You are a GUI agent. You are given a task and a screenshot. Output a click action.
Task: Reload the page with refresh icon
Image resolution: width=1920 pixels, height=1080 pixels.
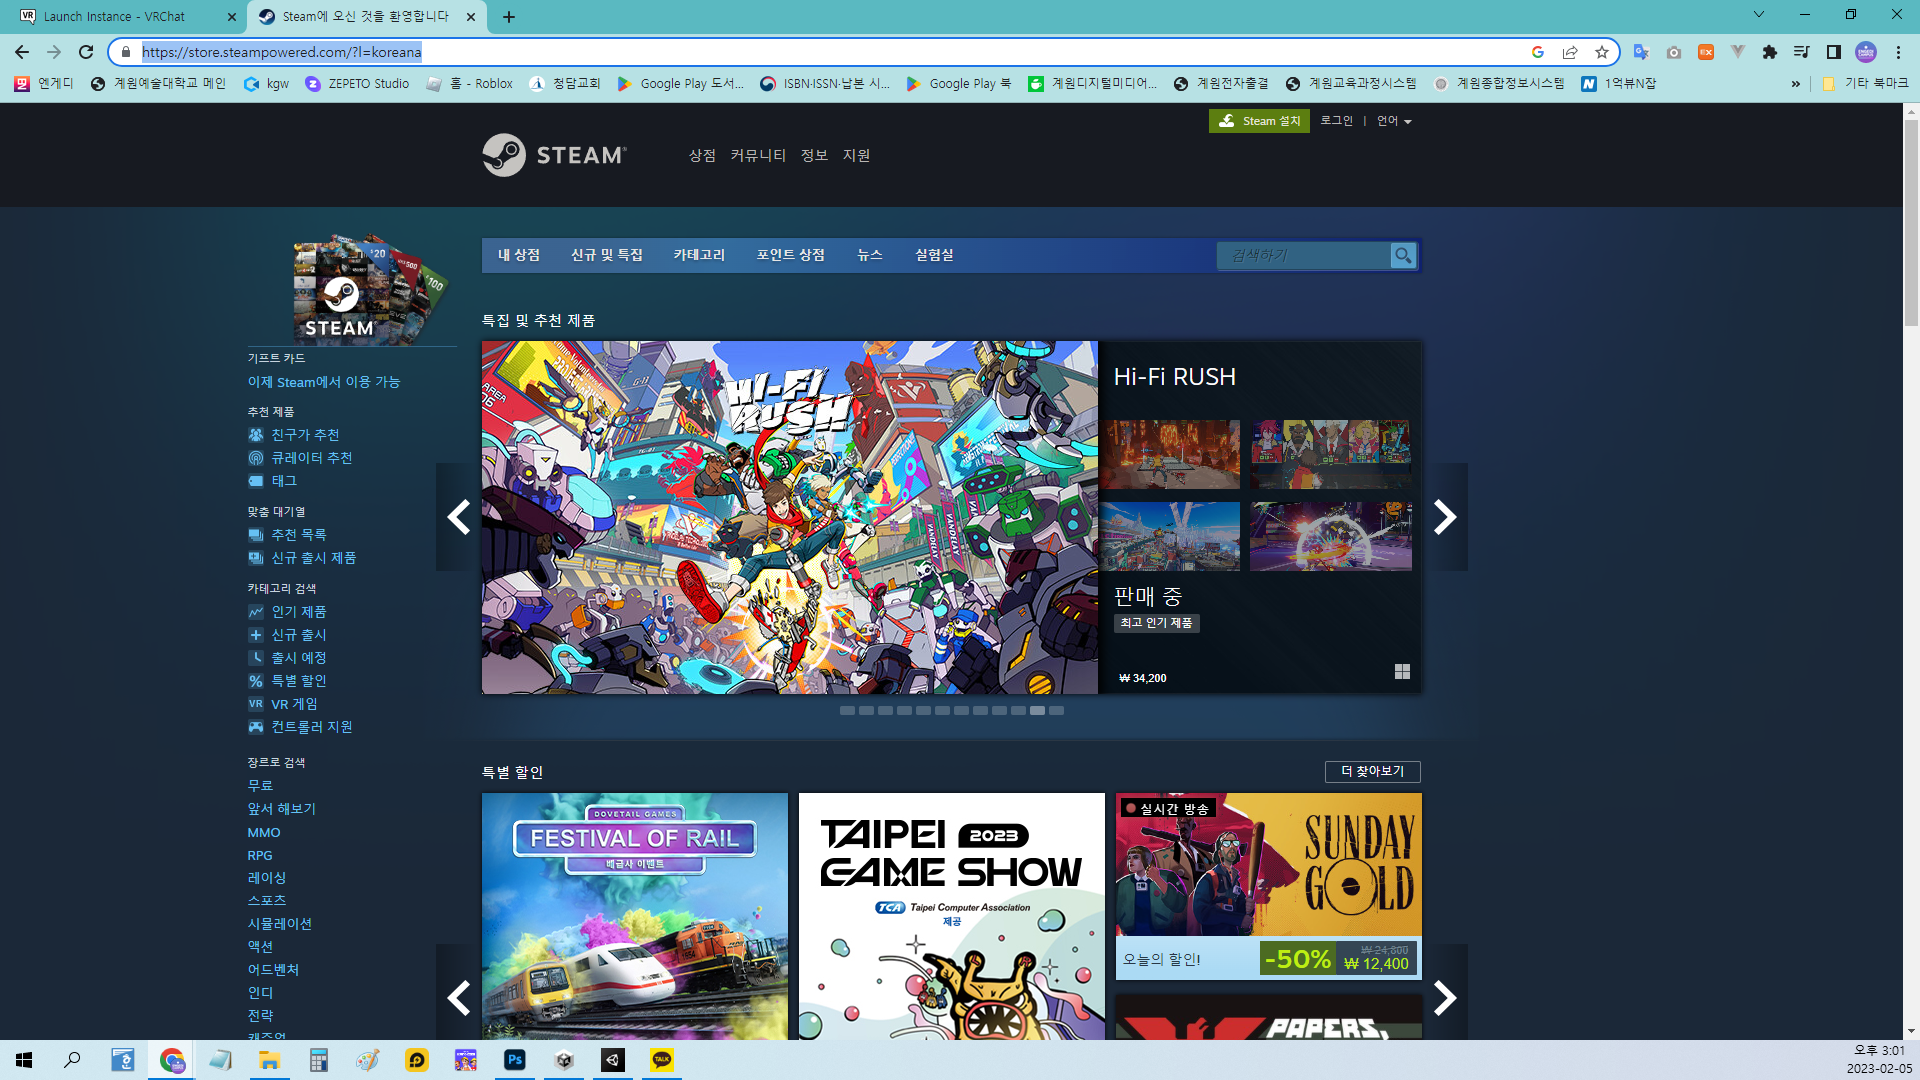click(x=86, y=52)
